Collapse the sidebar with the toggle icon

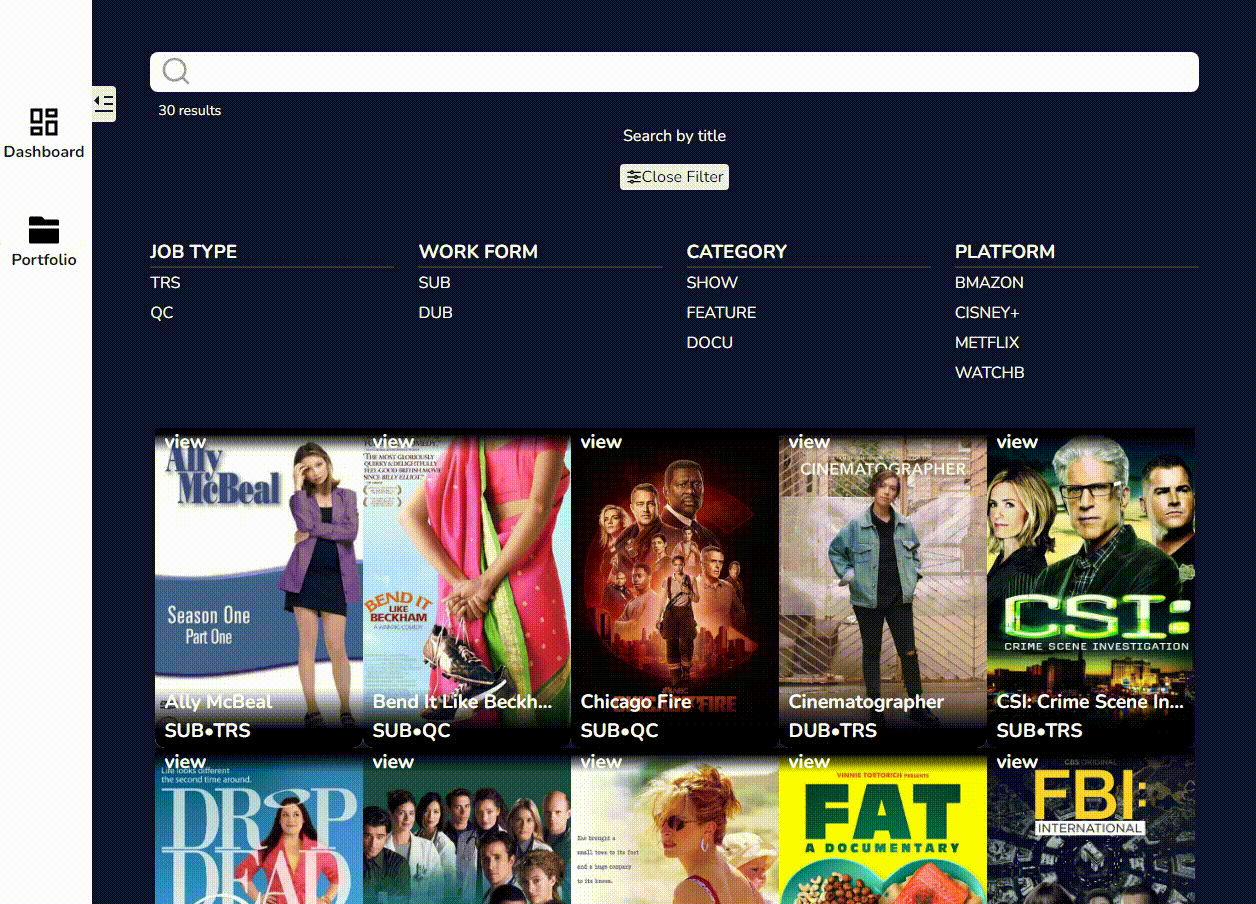pyautogui.click(x=104, y=103)
